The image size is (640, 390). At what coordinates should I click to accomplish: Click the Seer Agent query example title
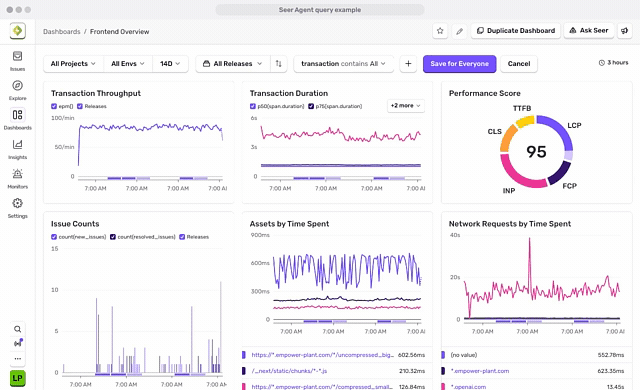(320, 10)
